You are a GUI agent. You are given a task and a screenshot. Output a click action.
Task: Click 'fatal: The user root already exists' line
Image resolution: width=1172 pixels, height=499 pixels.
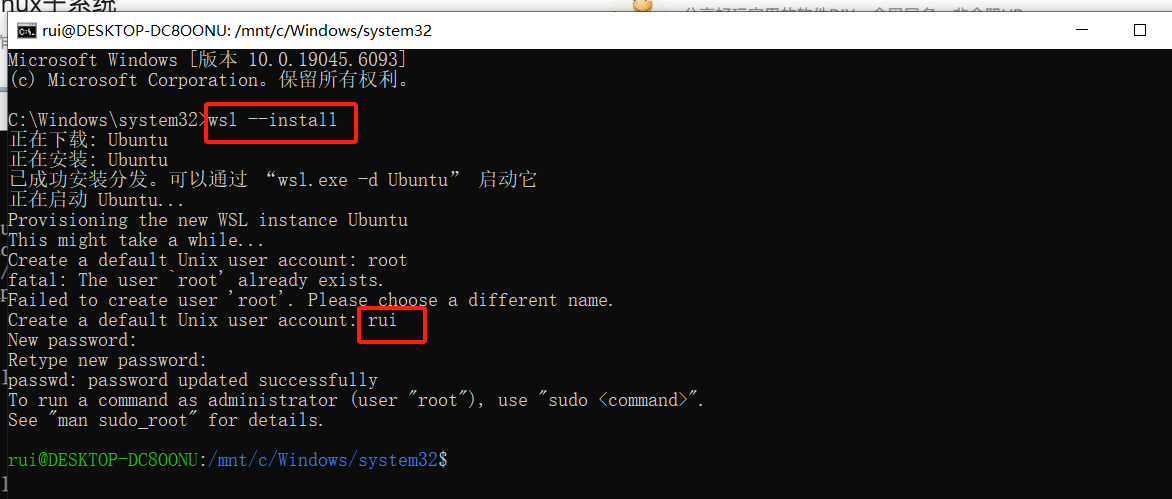196,281
